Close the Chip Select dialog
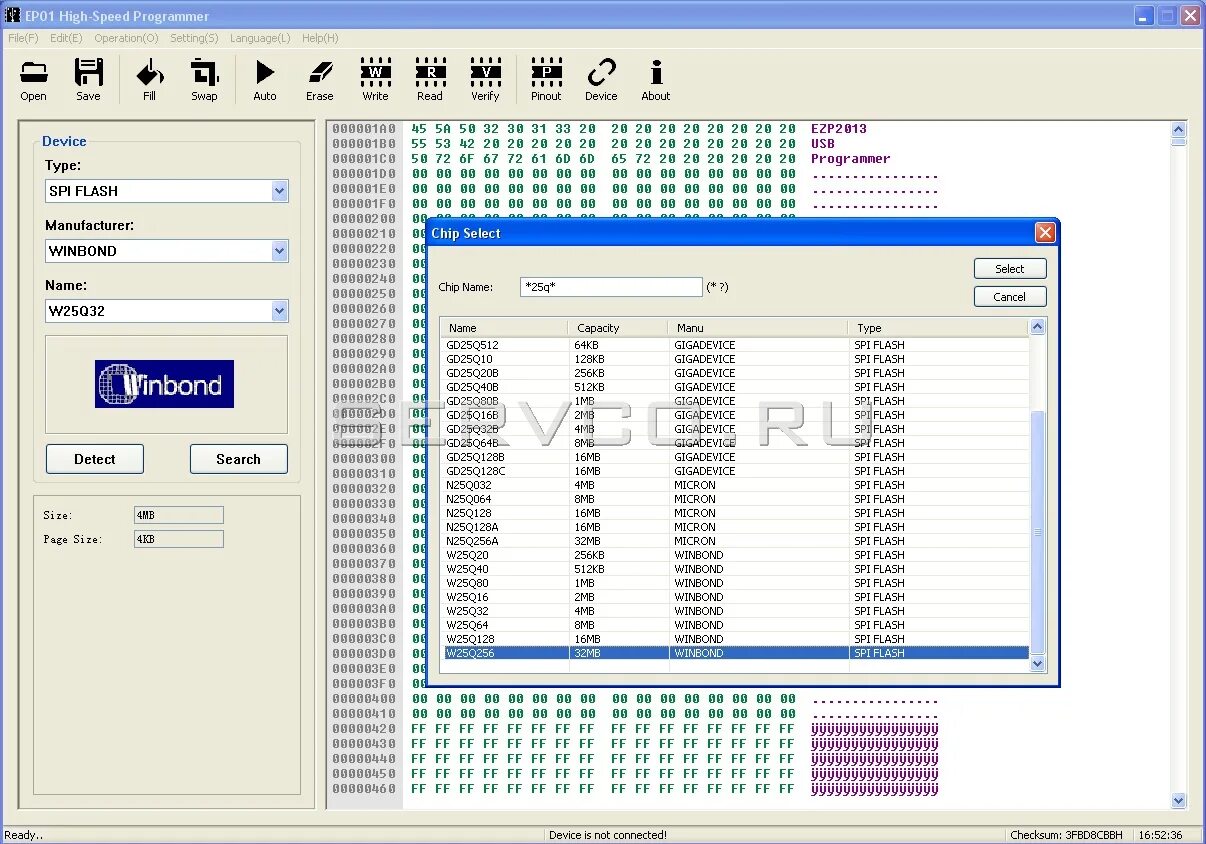Screen dimensions: 1206x844 point(1045,233)
